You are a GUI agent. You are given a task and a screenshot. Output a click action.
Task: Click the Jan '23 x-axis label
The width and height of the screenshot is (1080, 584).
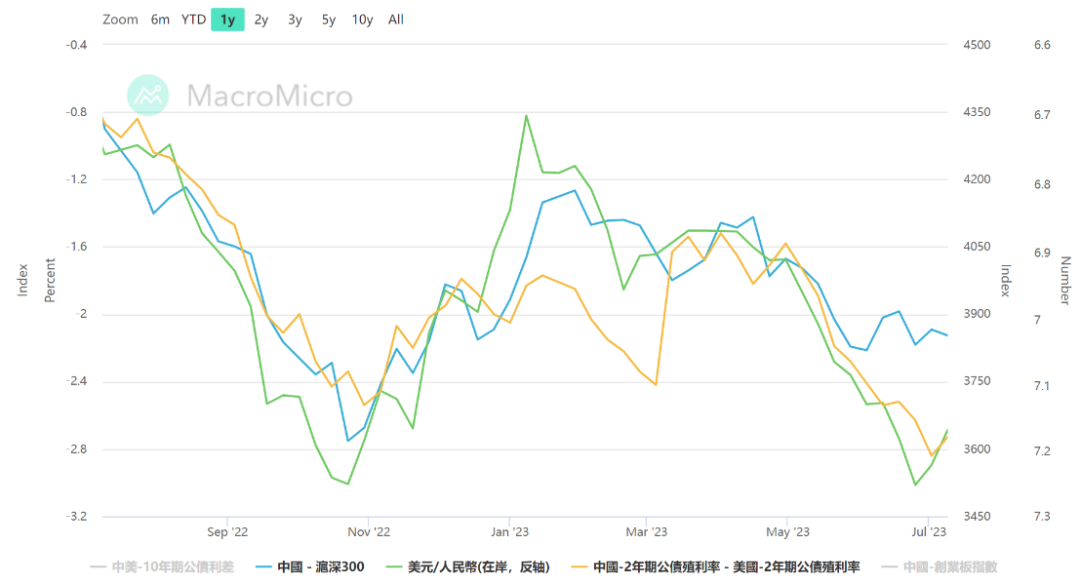510,532
